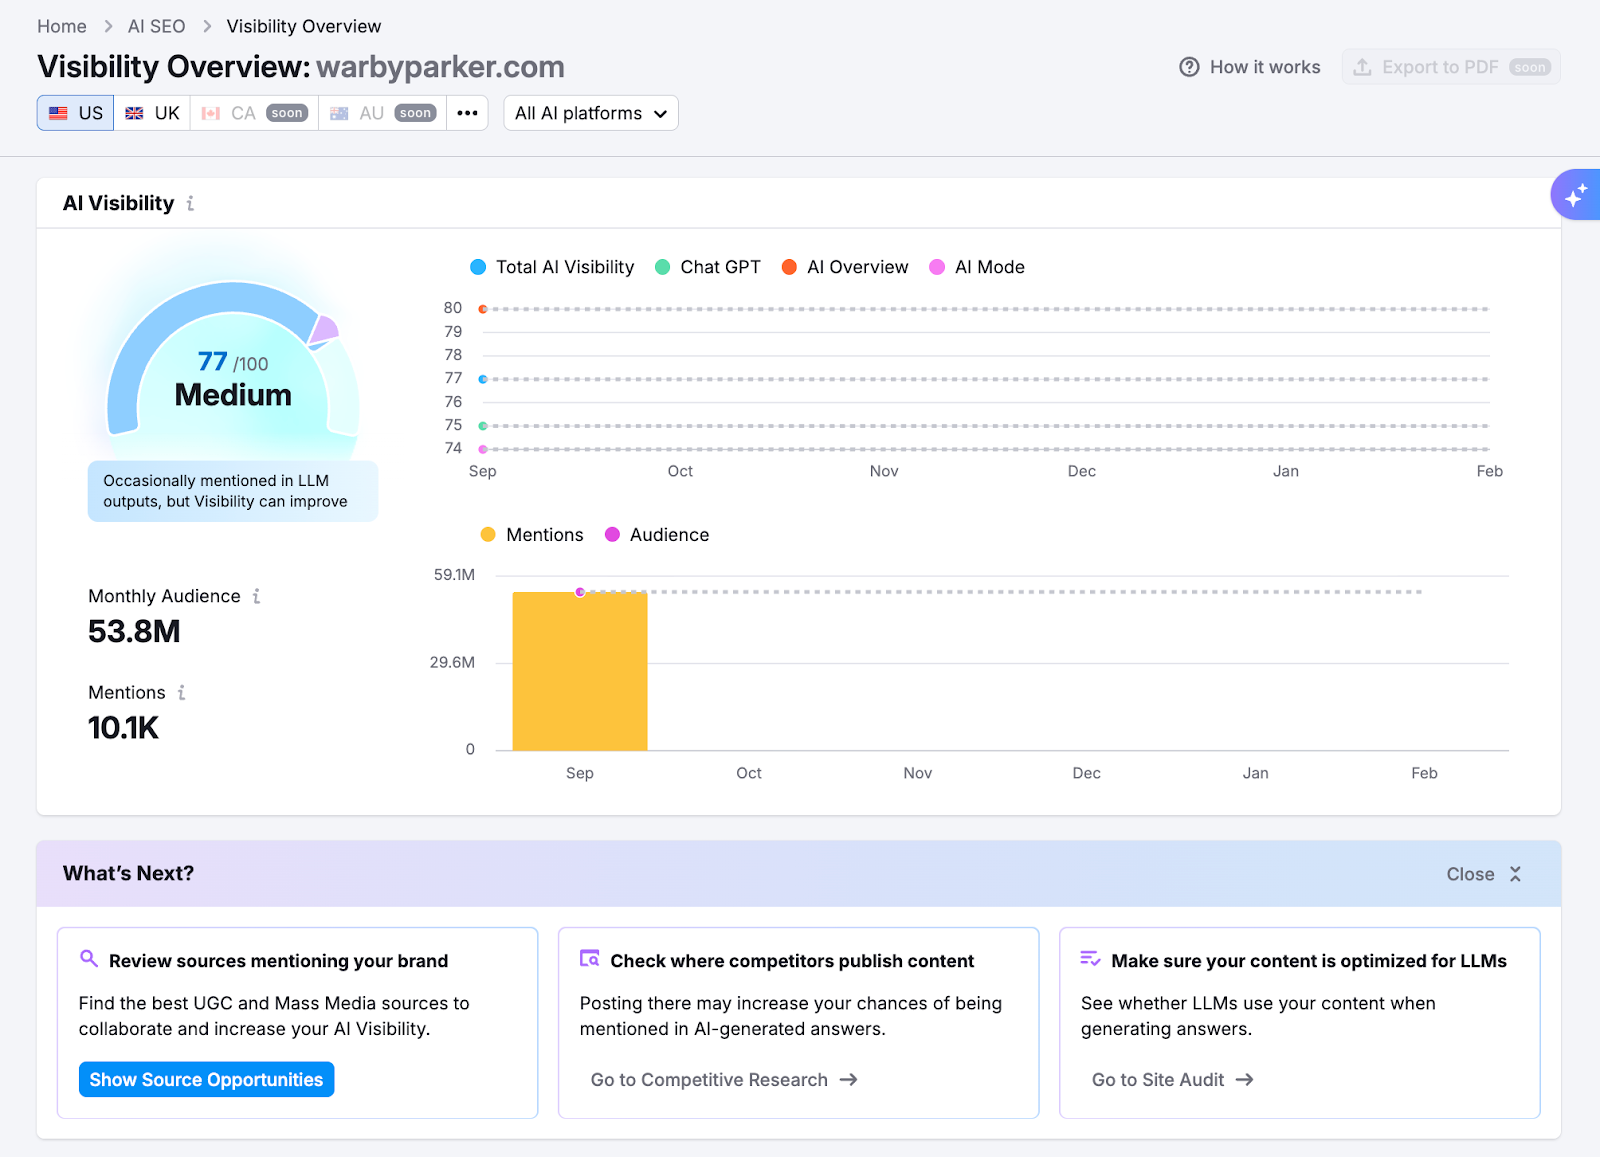Click the Monthly Audience info icon

[x=257, y=596]
